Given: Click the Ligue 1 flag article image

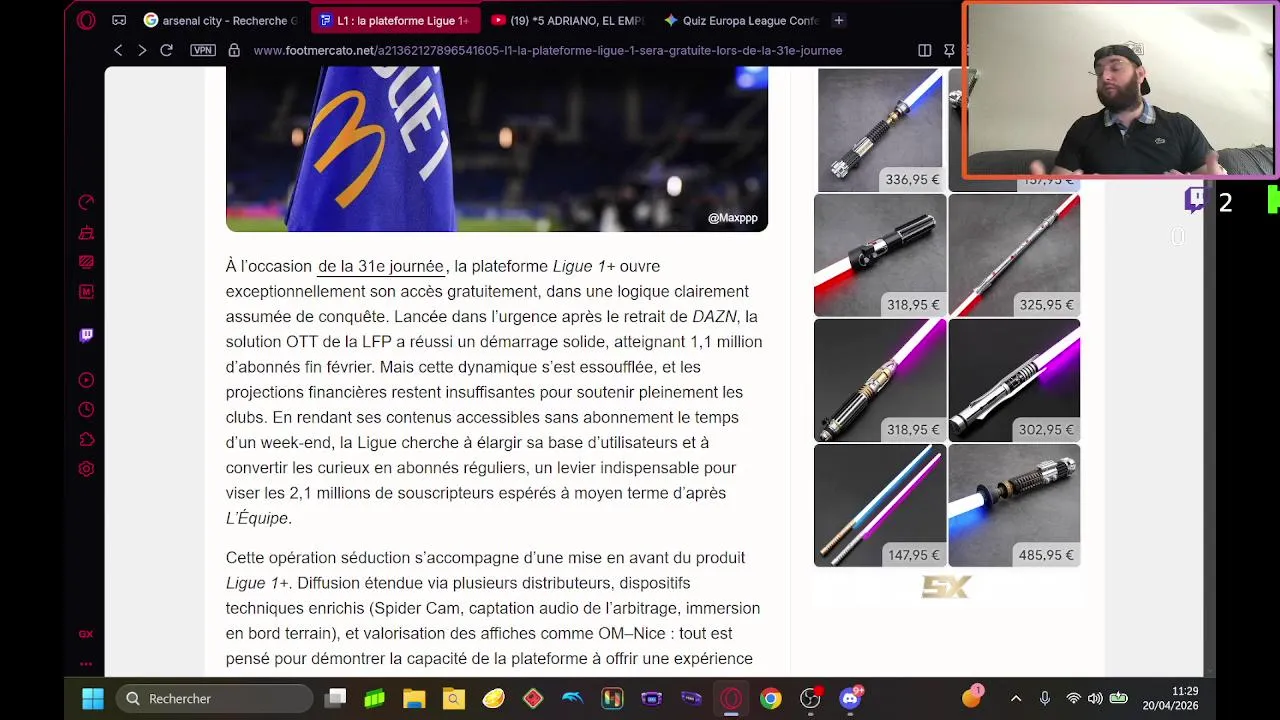Looking at the screenshot, I should (497, 149).
